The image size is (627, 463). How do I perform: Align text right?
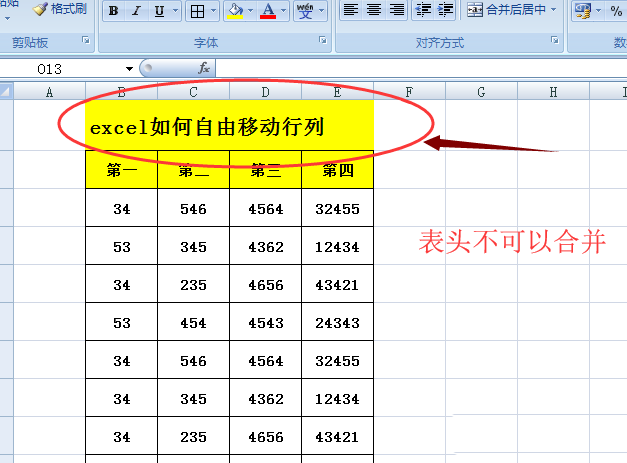tap(397, 10)
